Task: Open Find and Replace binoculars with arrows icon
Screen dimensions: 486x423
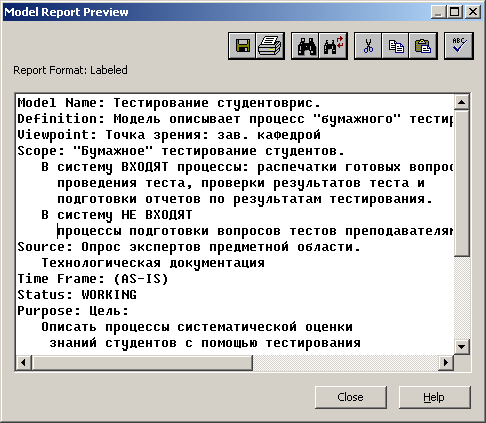Action: click(333, 46)
